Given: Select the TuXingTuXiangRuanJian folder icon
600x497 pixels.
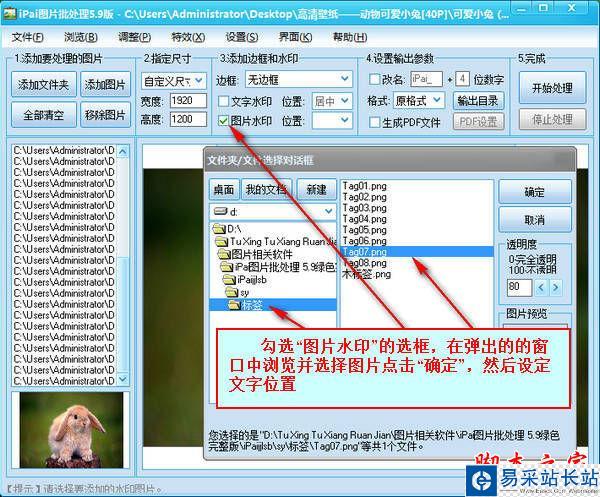Looking at the screenshot, I should point(222,242).
